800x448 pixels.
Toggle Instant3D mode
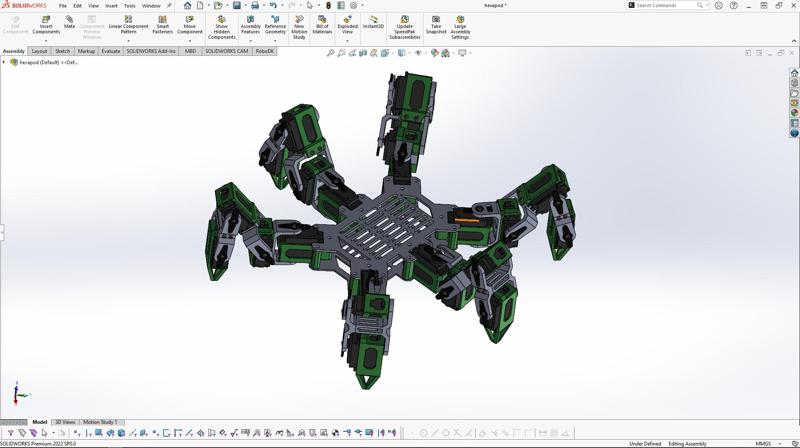click(x=373, y=23)
